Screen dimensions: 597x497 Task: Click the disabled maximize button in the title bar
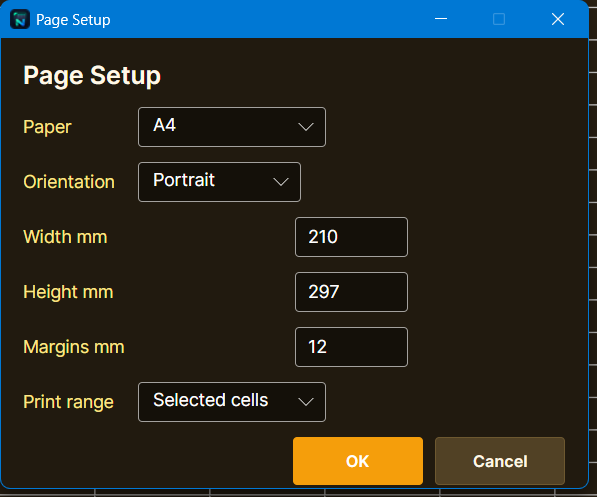tap(499, 19)
